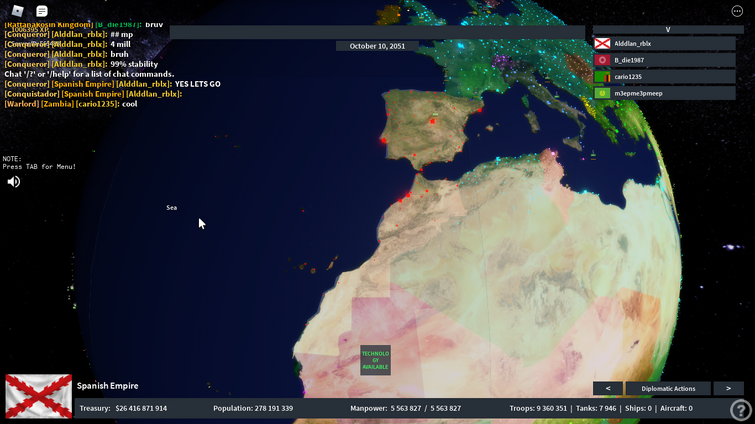
Task: Click the cario1235 Zambia flag icon
Action: tap(602, 77)
